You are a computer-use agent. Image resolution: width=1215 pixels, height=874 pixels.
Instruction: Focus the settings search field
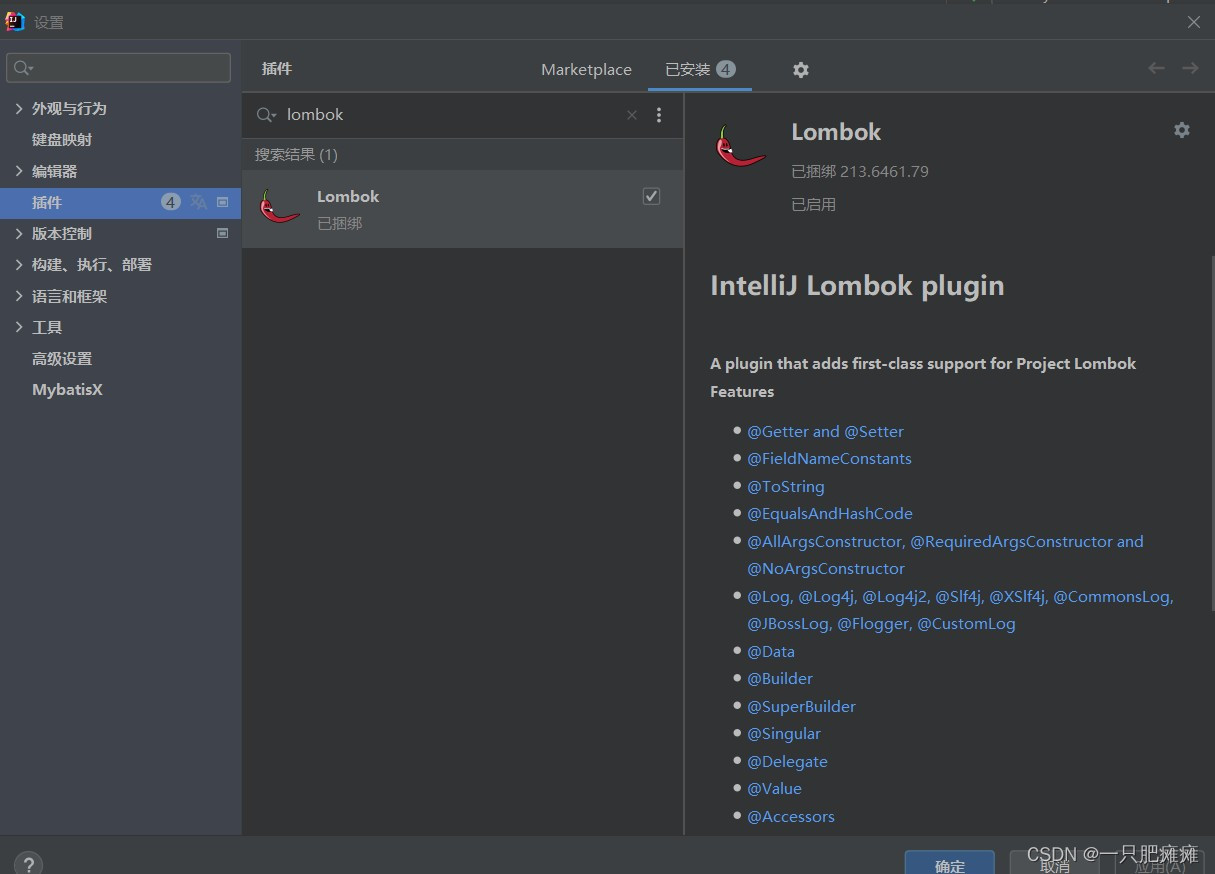coord(119,68)
